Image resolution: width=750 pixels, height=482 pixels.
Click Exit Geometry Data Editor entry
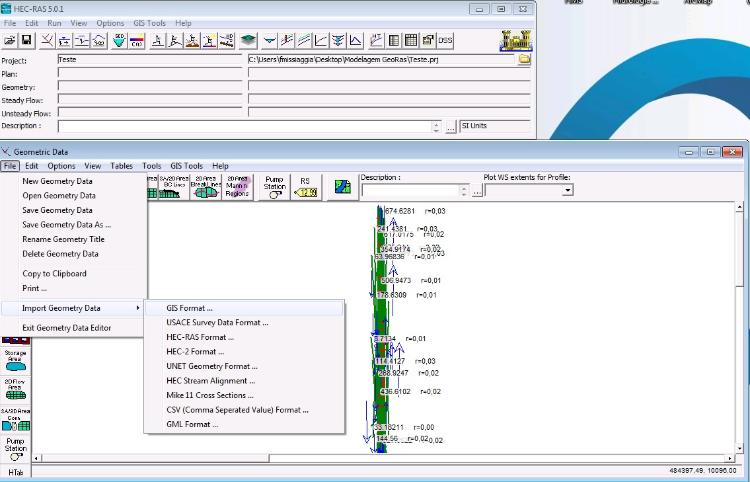point(73,328)
